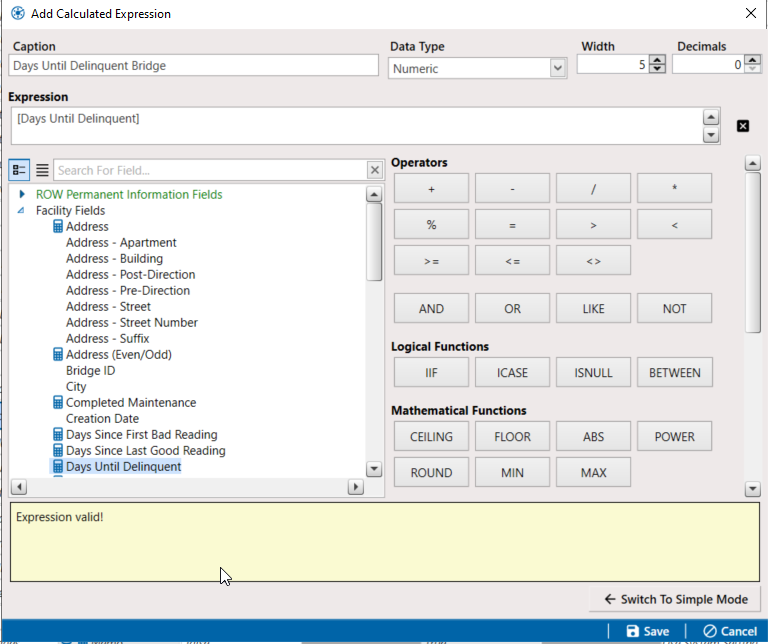Image resolution: width=768 pixels, height=644 pixels.
Task: Insert the multiplication operator
Action: pos(674,188)
